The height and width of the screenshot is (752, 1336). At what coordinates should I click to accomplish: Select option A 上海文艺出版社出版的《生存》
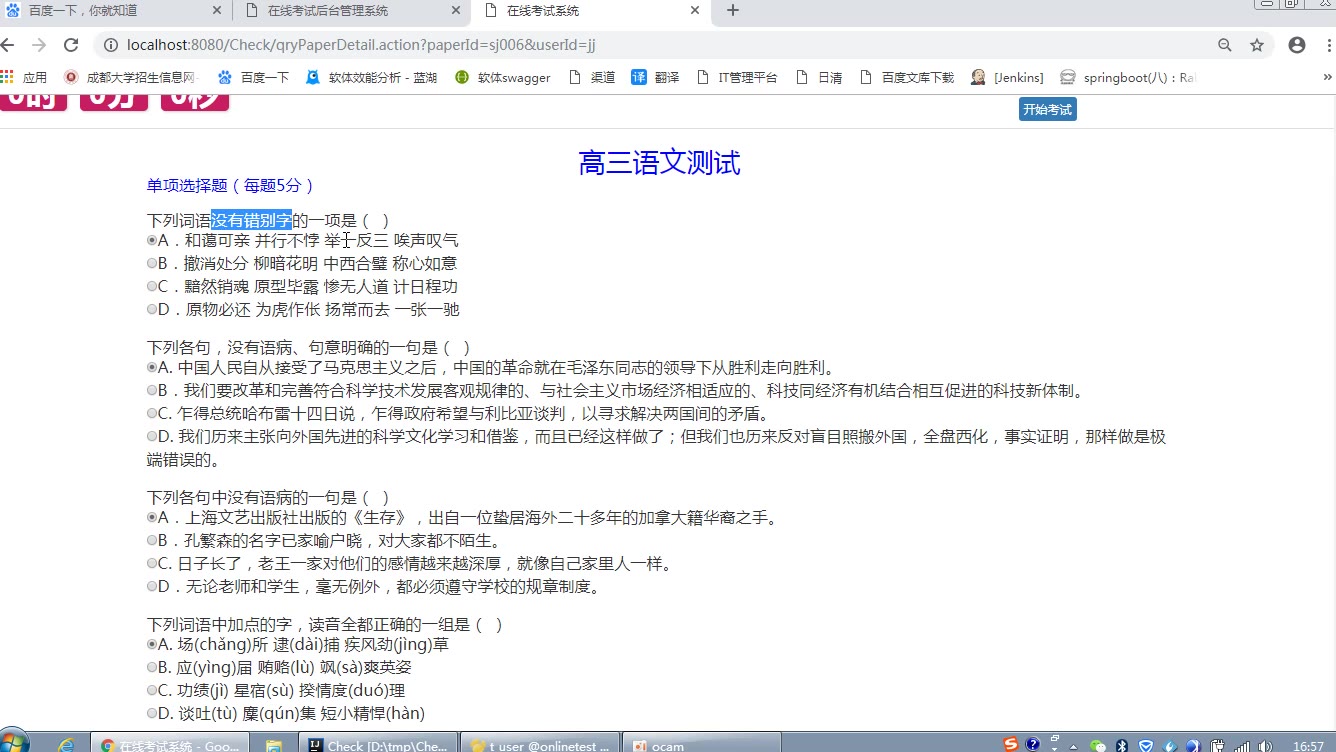pyautogui.click(x=152, y=517)
